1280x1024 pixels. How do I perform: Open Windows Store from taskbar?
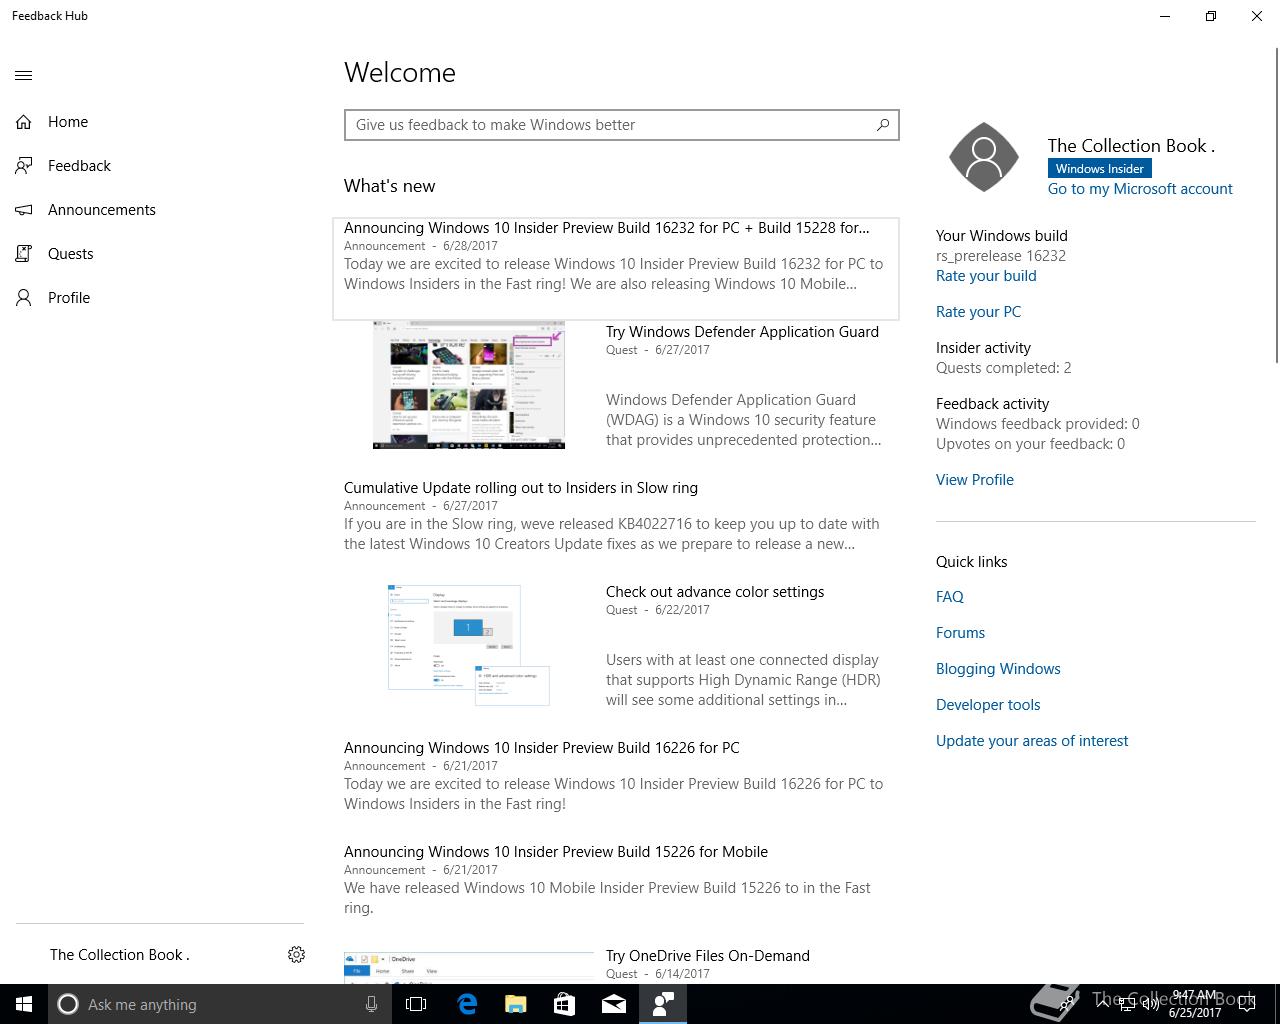click(x=565, y=1004)
